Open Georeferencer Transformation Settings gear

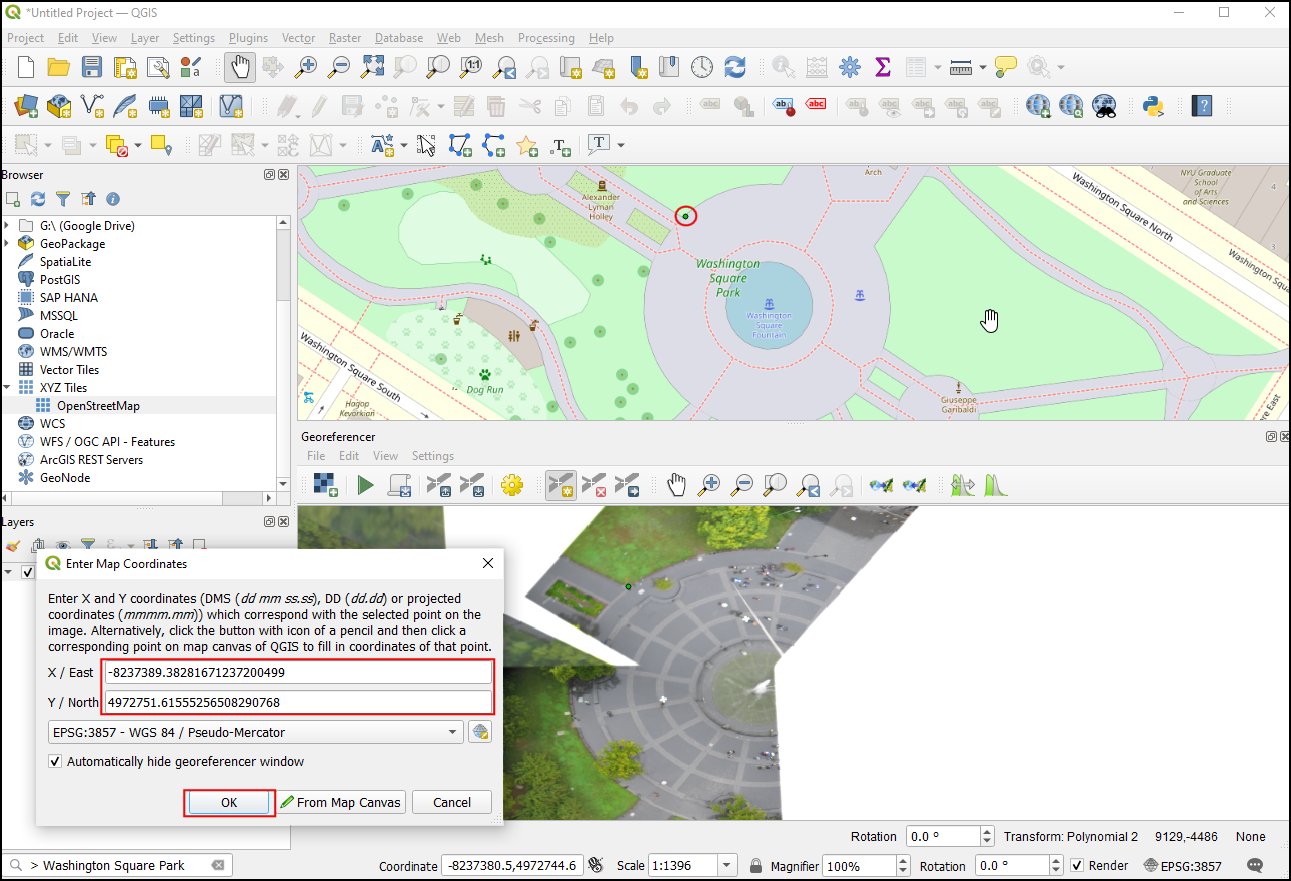[512, 485]
